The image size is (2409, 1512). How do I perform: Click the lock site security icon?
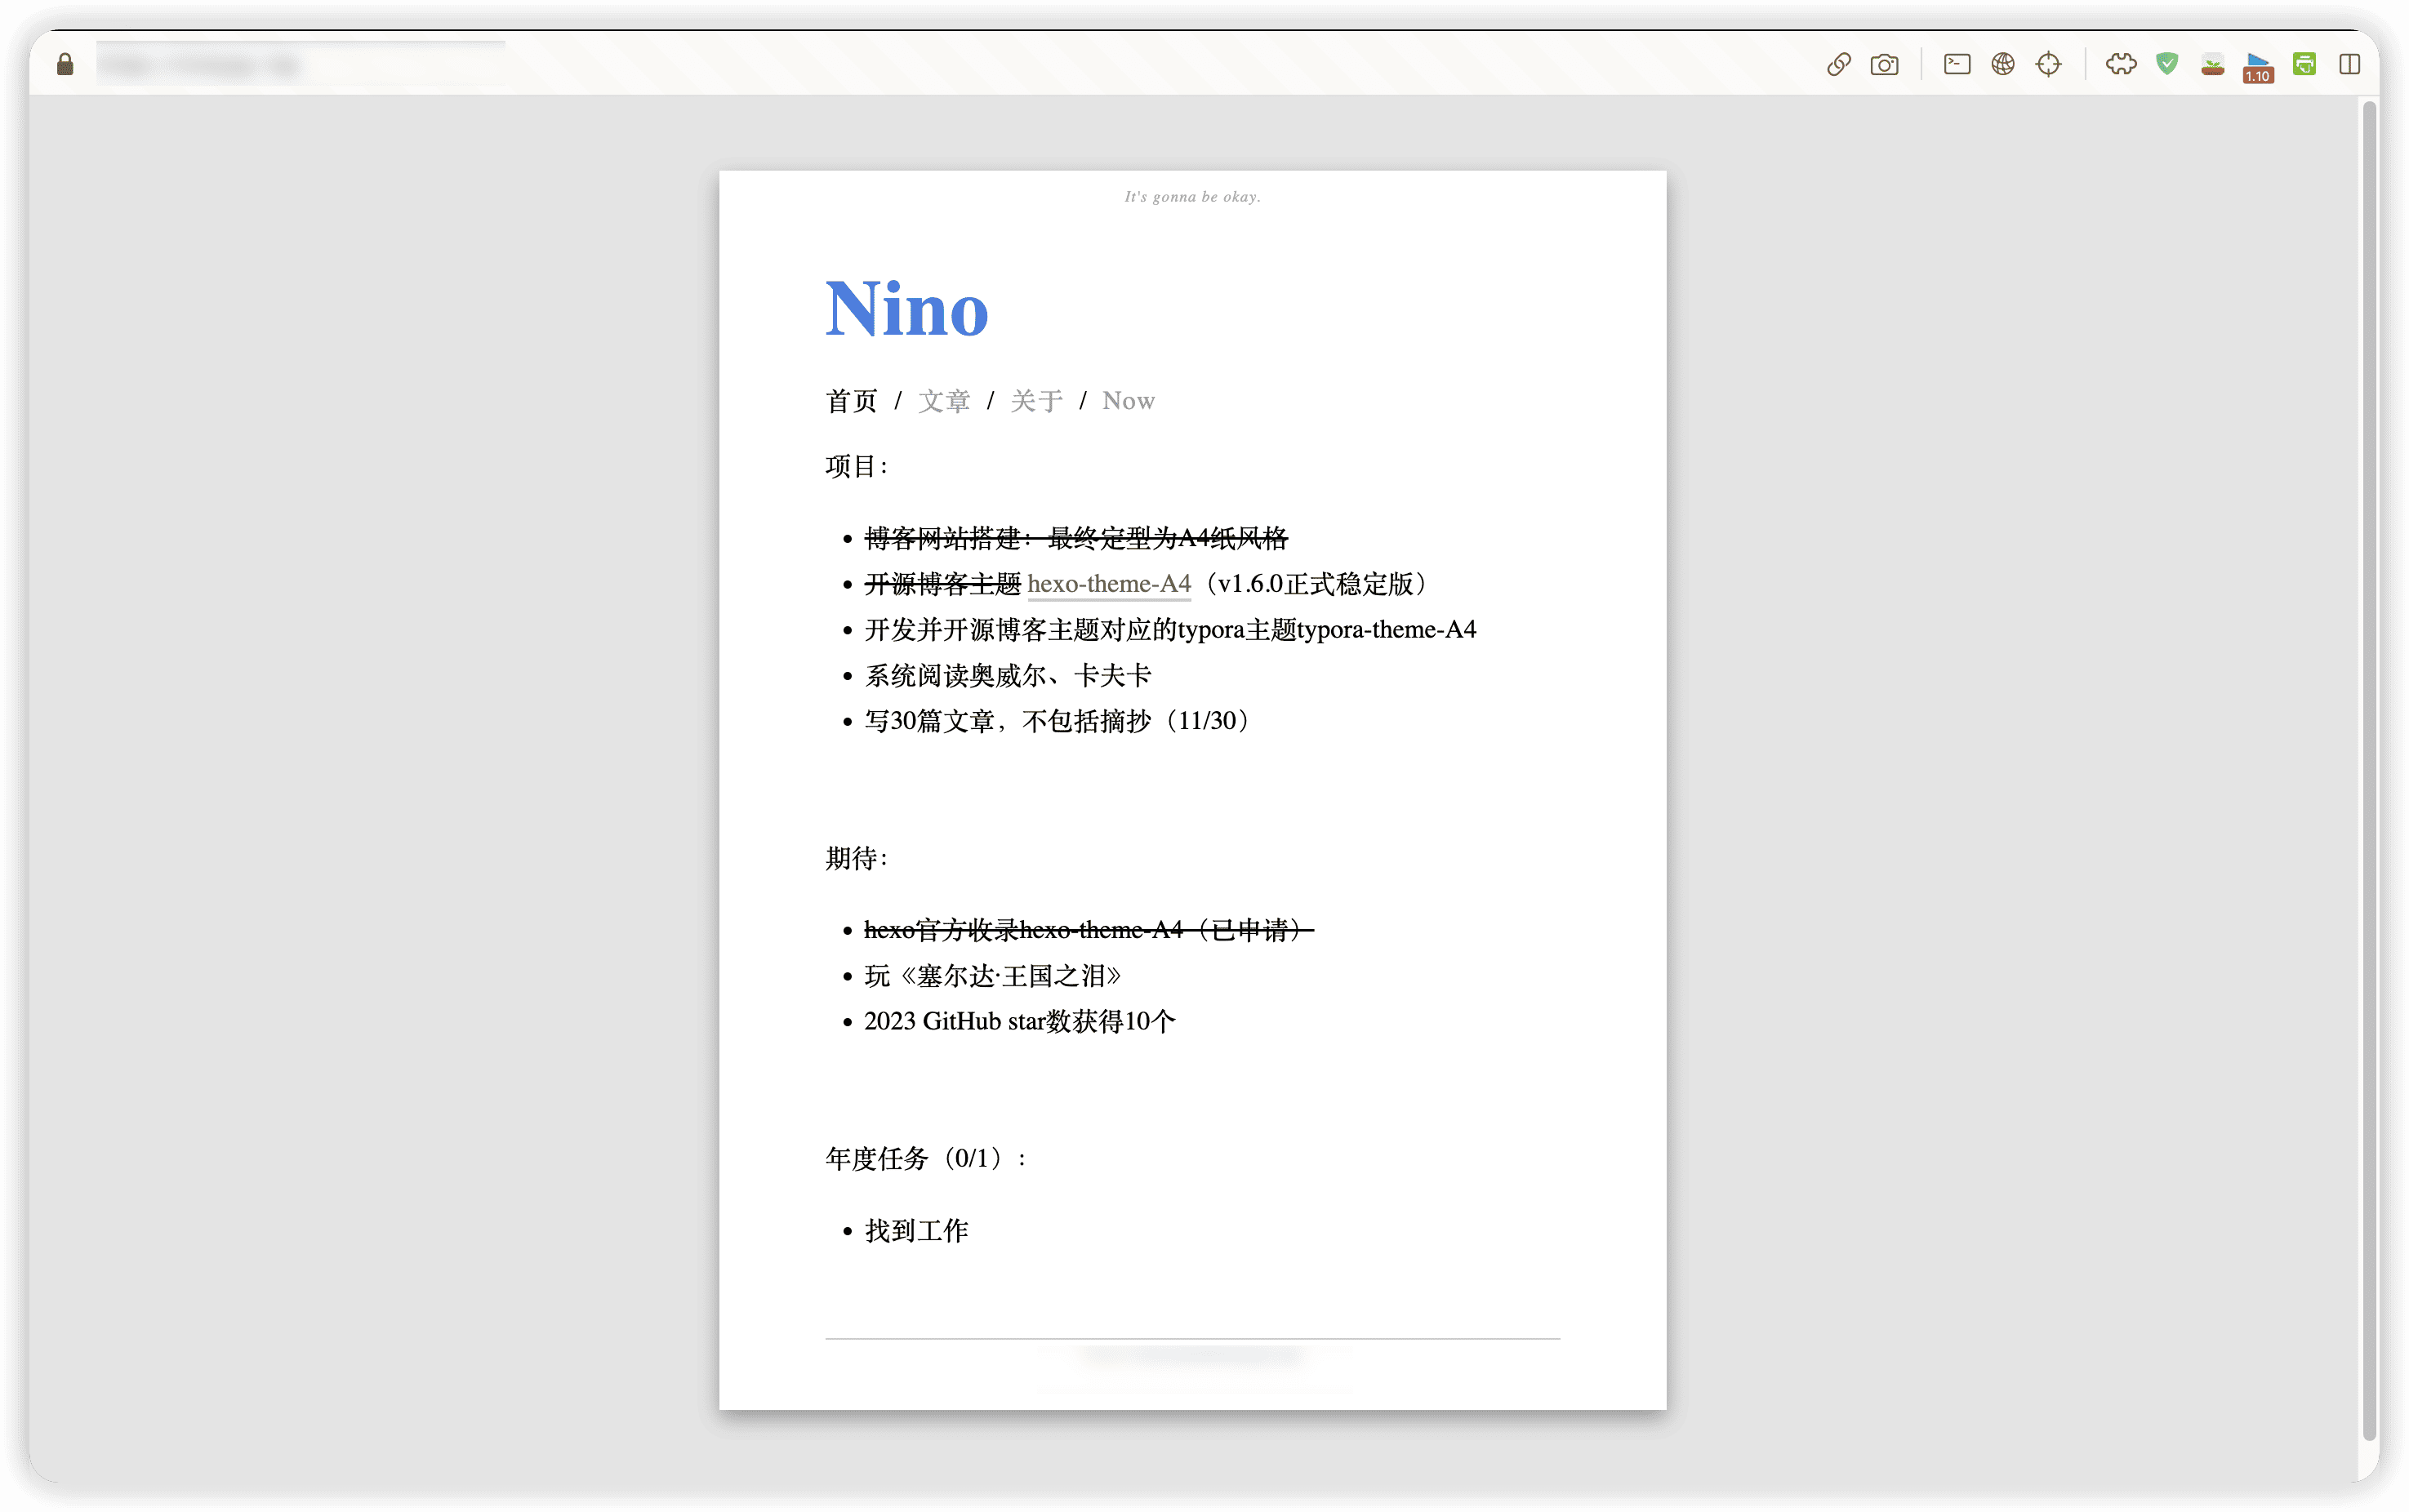click(65, 65)
